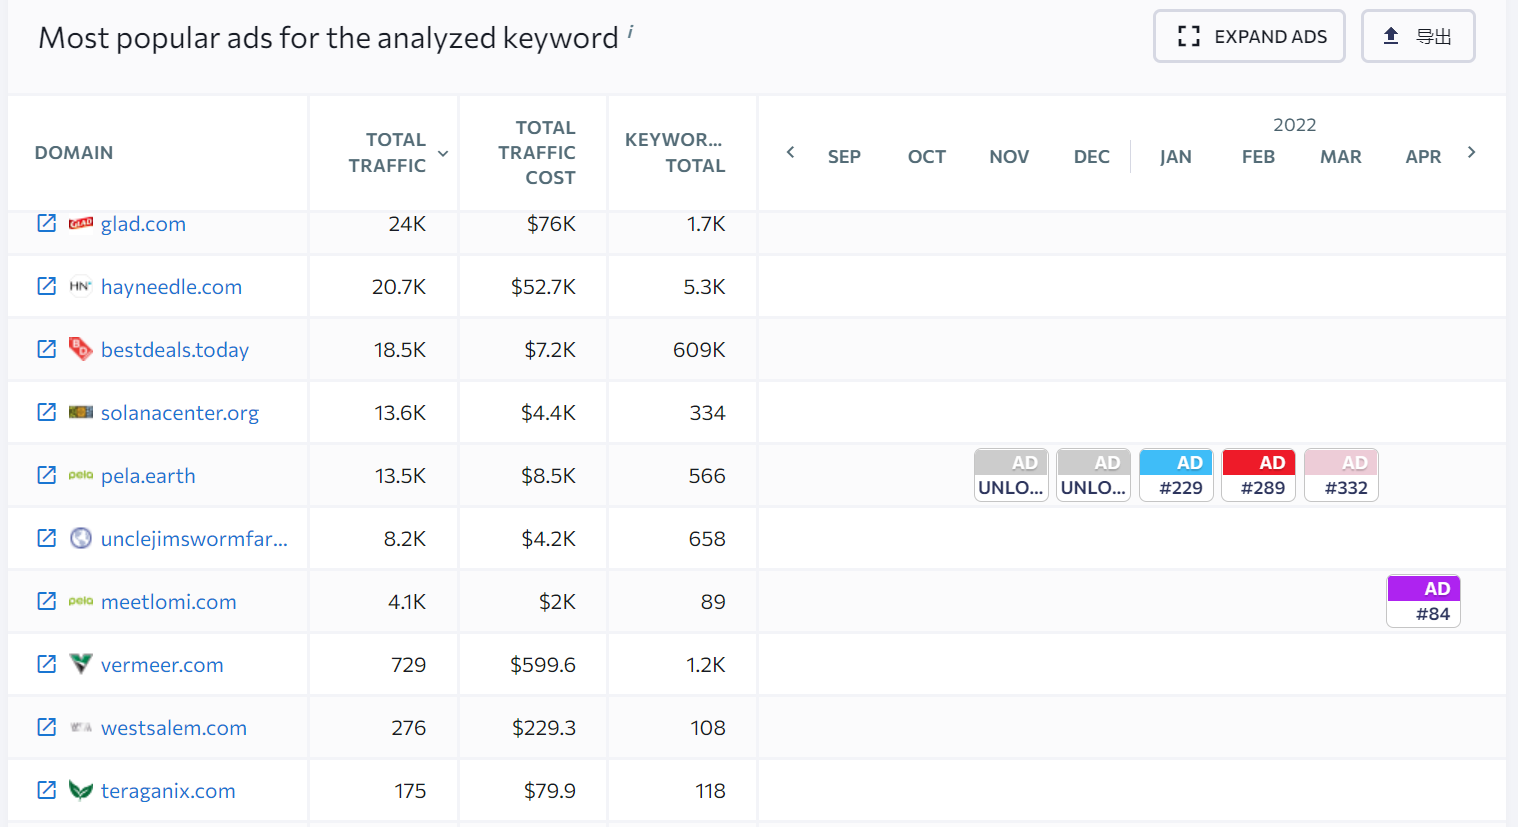Open hayneedle.com external link icon
Image resolution: width=1518 pixels, height=827 pixels.
47,286
